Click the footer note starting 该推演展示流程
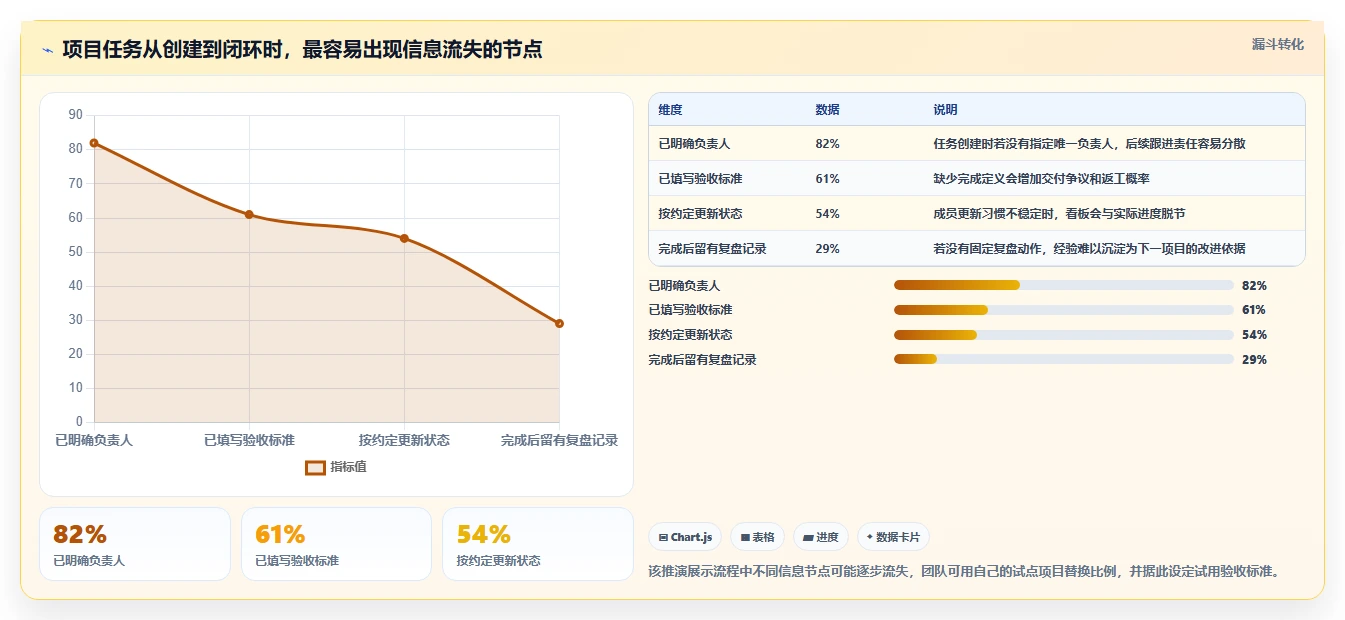Viewport: 1345px width, 620px height. (964, 572)
